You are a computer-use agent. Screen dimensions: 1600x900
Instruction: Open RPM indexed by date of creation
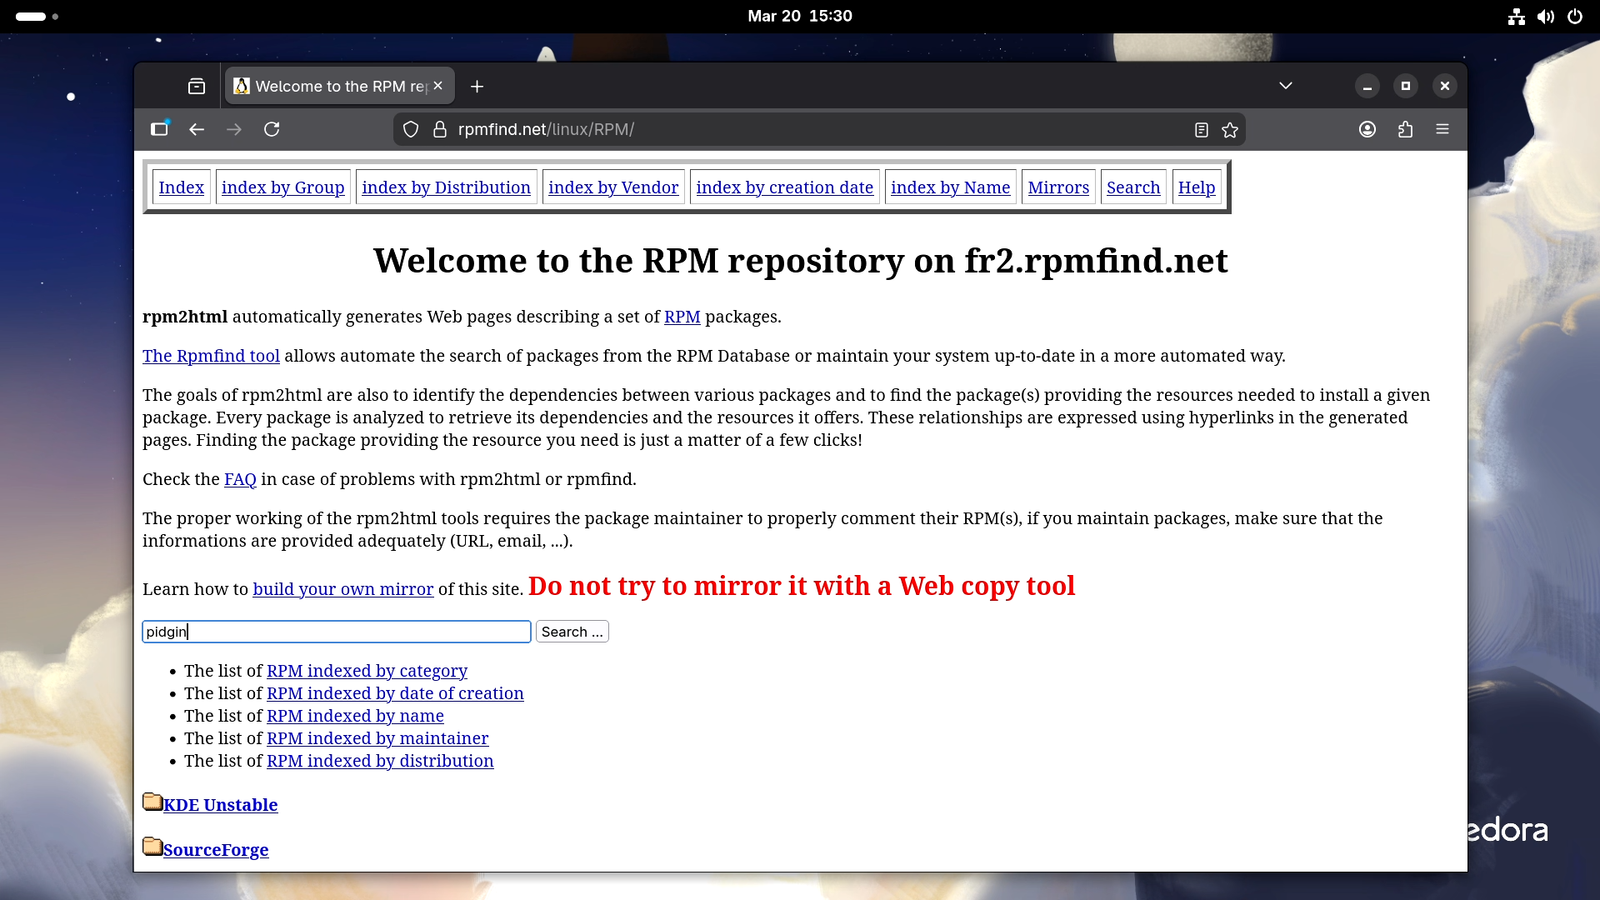pos(395,693)
